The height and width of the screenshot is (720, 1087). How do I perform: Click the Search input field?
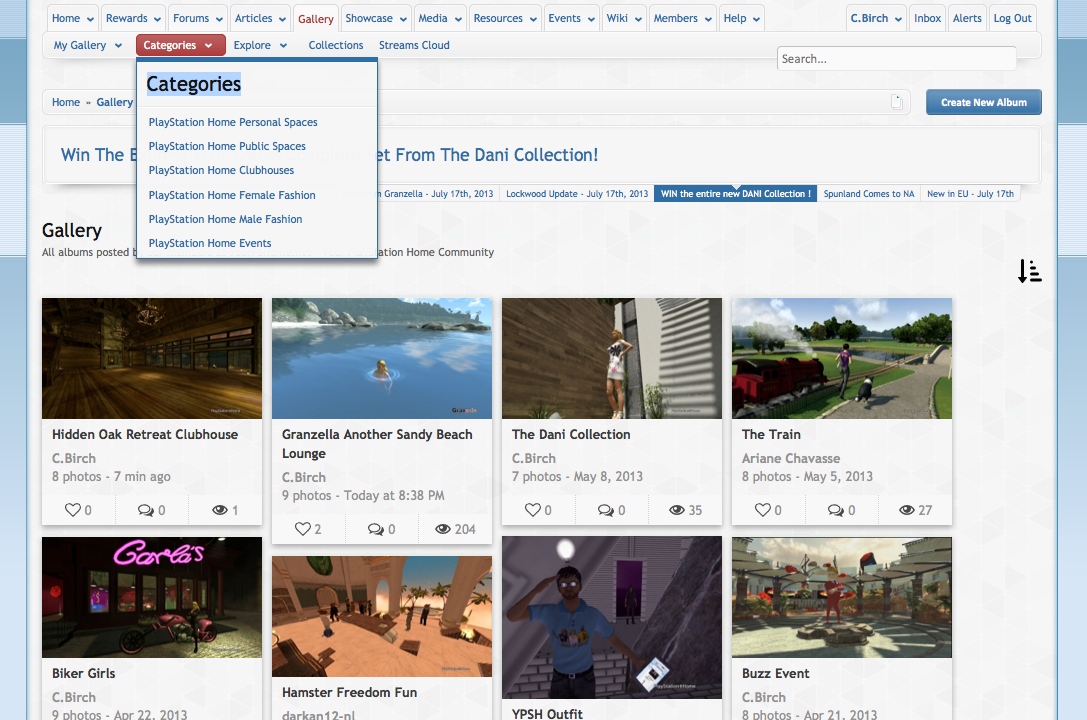point(896,59)
